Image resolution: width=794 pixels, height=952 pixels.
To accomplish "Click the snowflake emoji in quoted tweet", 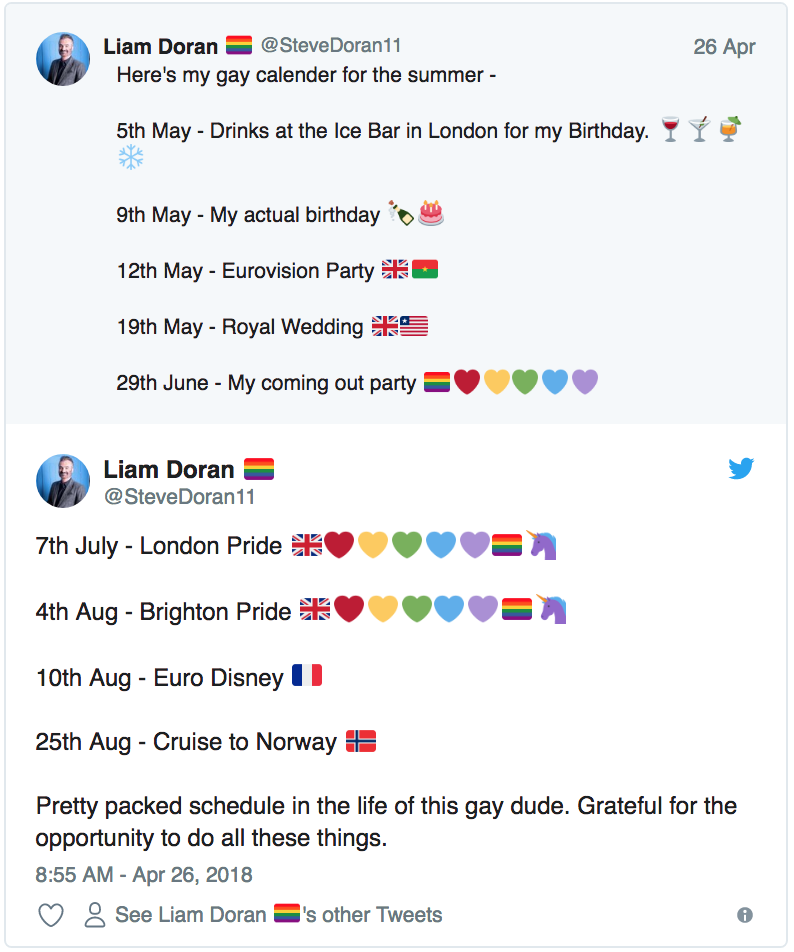I will click(130, 157).
